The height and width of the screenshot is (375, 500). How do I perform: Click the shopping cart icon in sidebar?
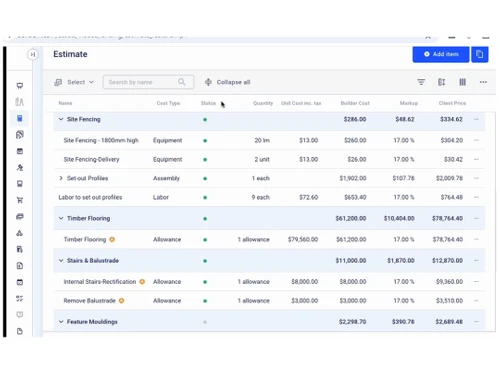[x=20, y=200]
